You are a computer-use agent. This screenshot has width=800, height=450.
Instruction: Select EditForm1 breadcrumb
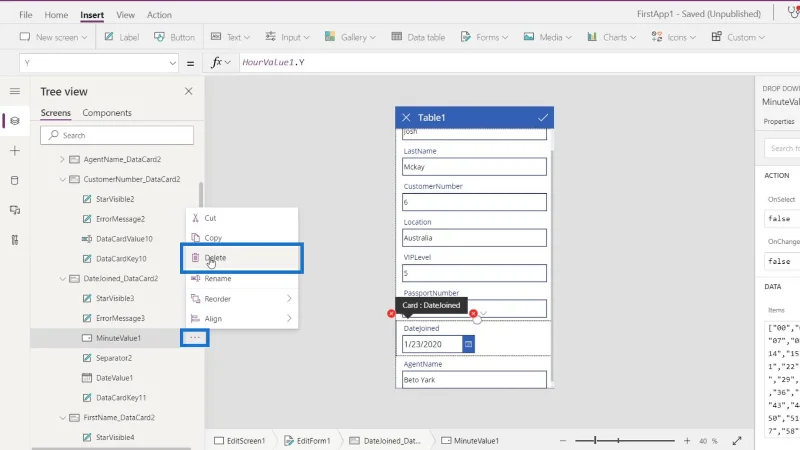pos(307,440)
